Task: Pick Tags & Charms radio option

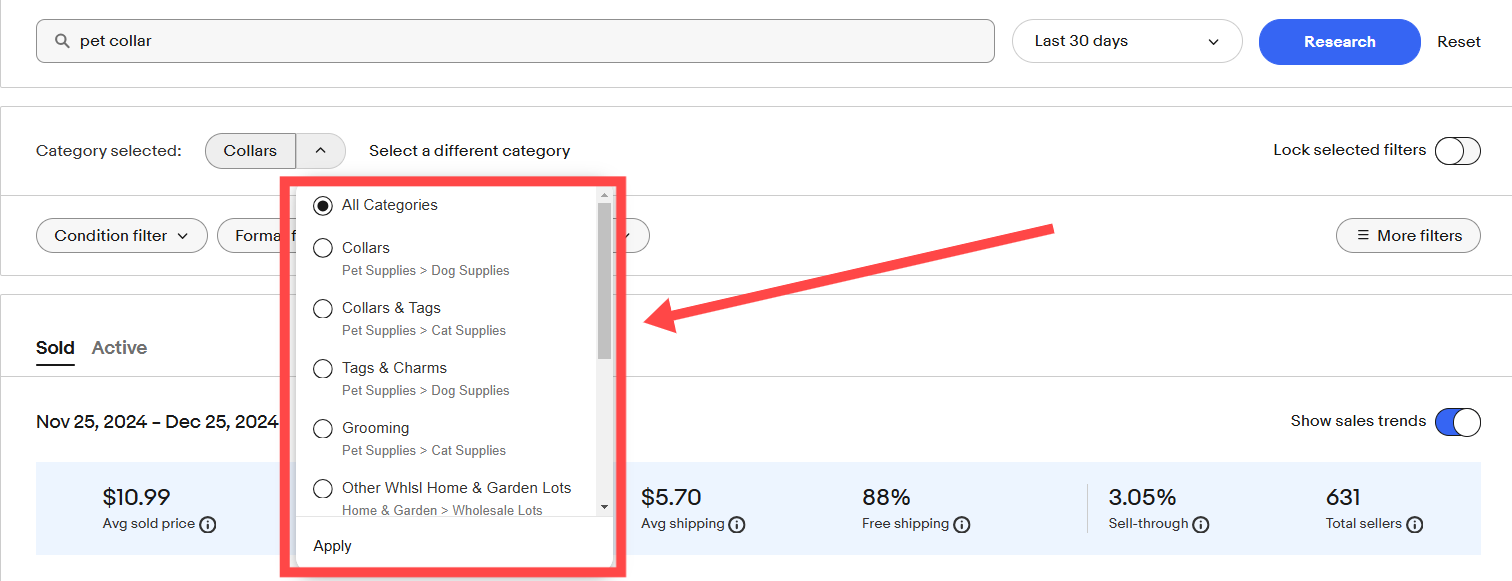Action: coord(323,369)
